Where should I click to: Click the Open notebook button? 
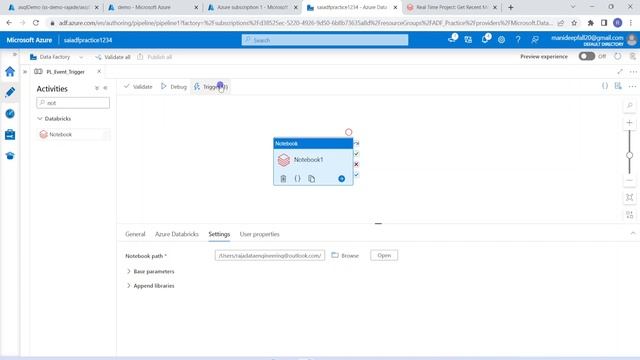pos(384,256)
